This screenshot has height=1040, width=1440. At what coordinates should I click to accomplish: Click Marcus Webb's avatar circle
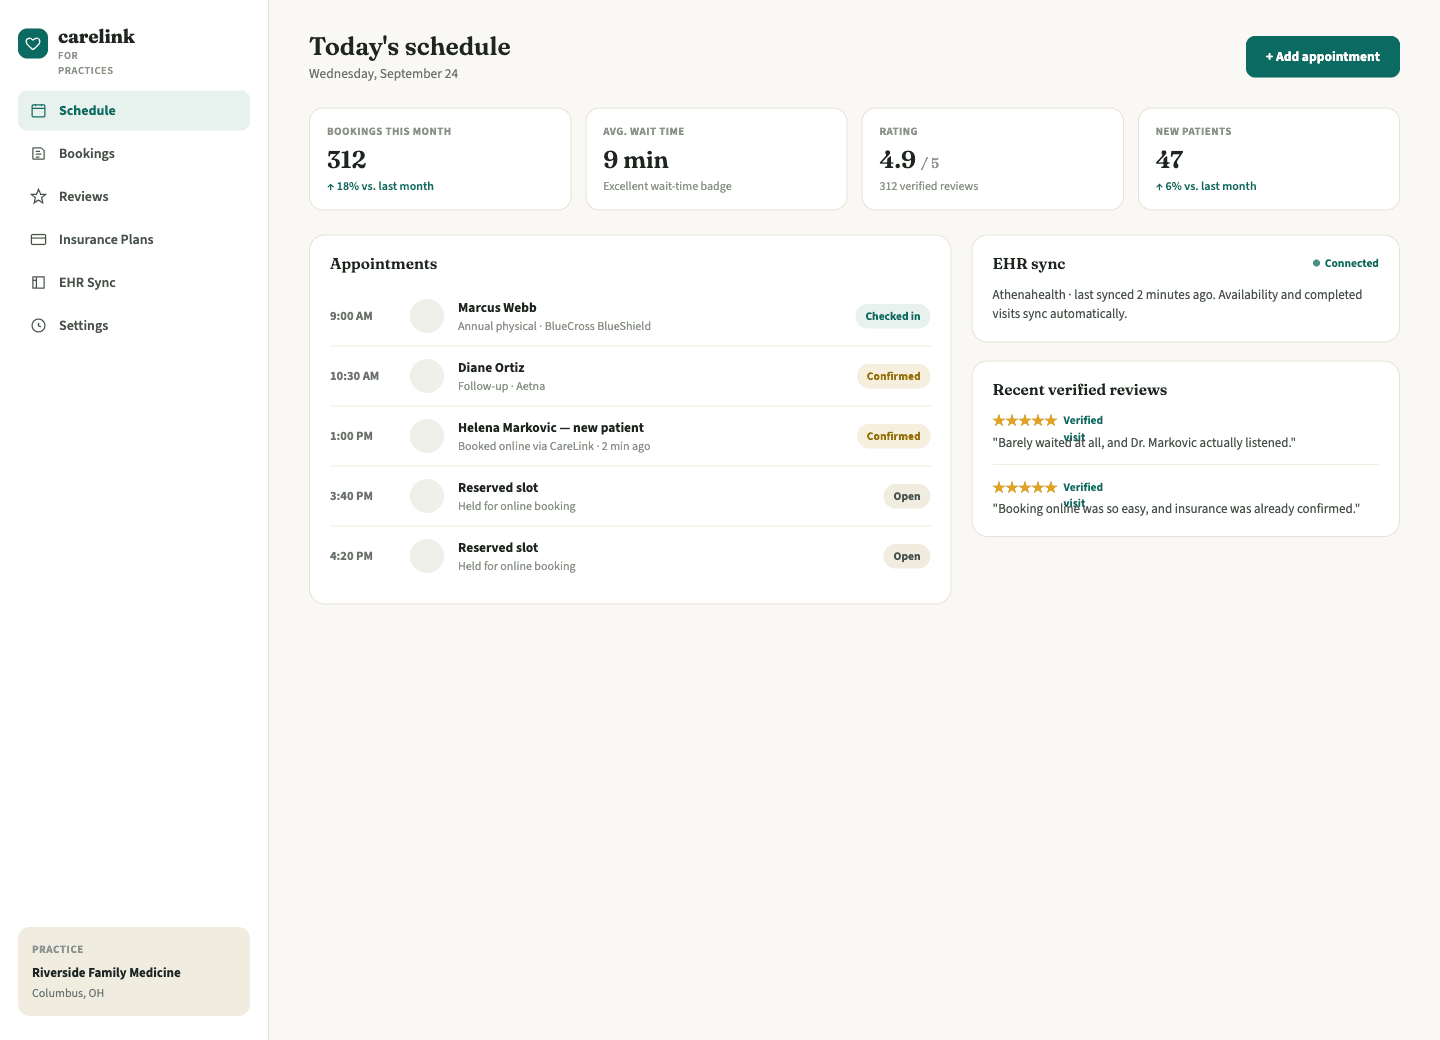(x=427, y=316)
